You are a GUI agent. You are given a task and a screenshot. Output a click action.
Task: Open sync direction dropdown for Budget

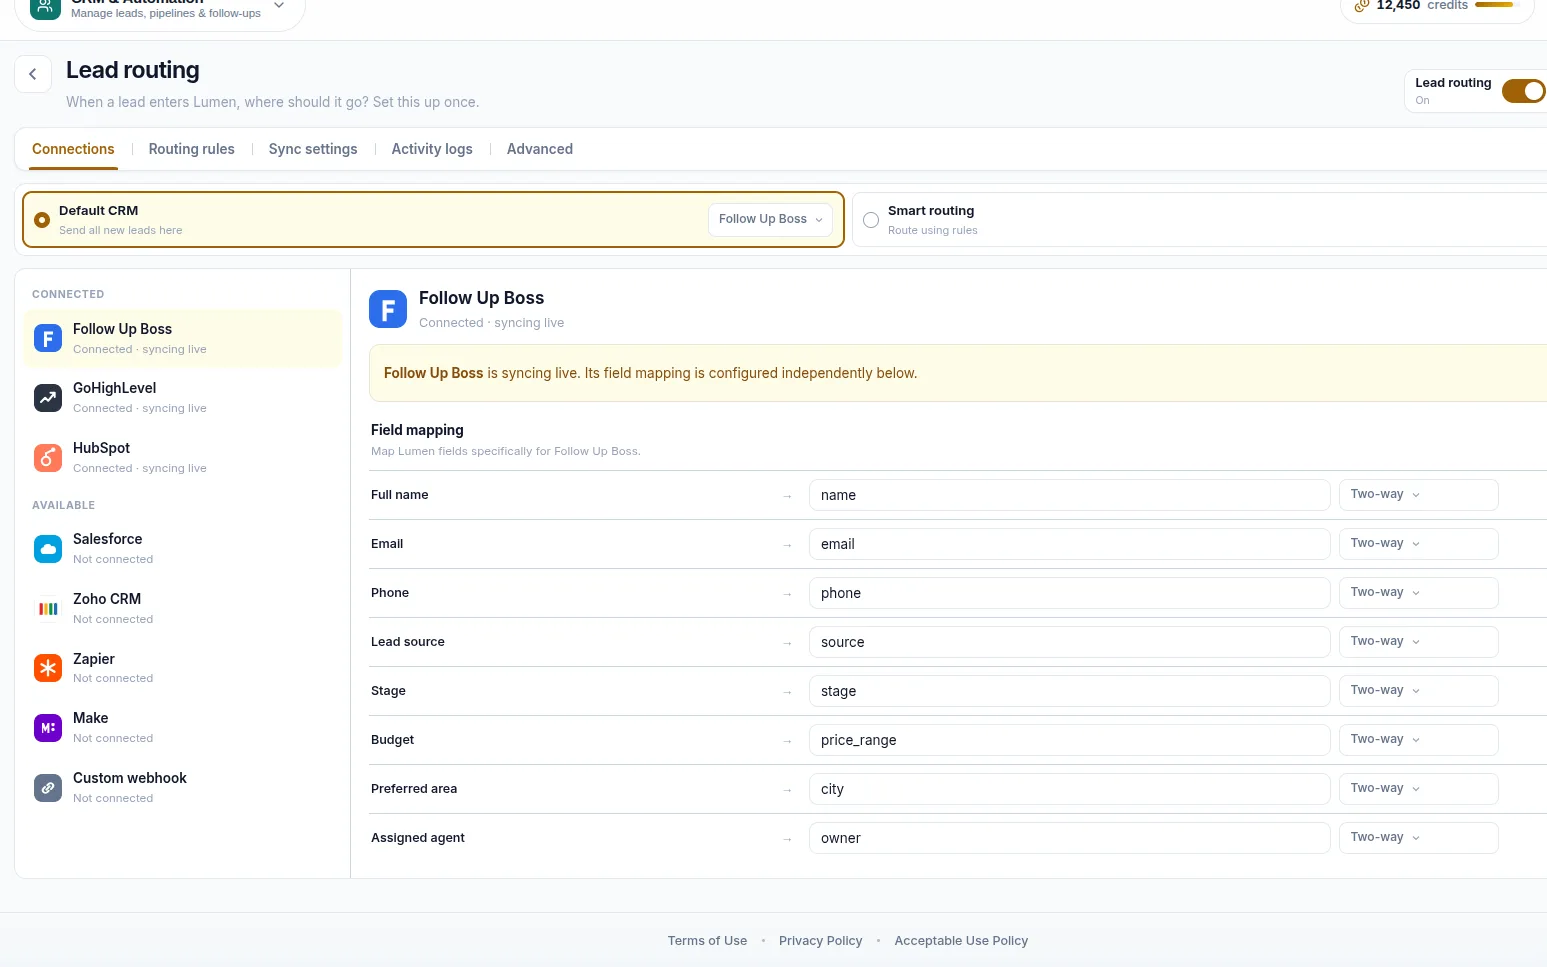[1418, 740]
